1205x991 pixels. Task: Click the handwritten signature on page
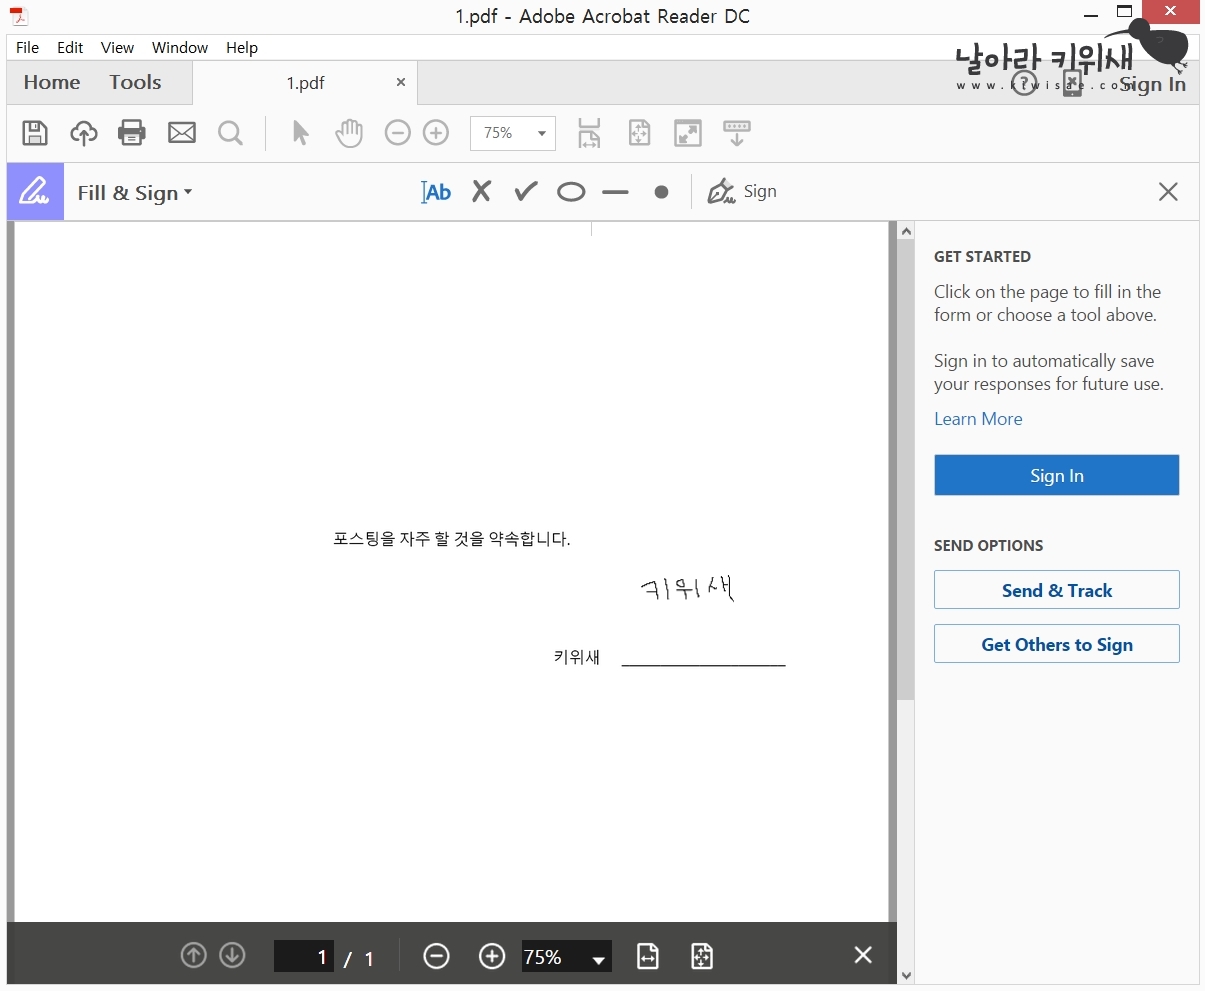[x=688, y=588]
